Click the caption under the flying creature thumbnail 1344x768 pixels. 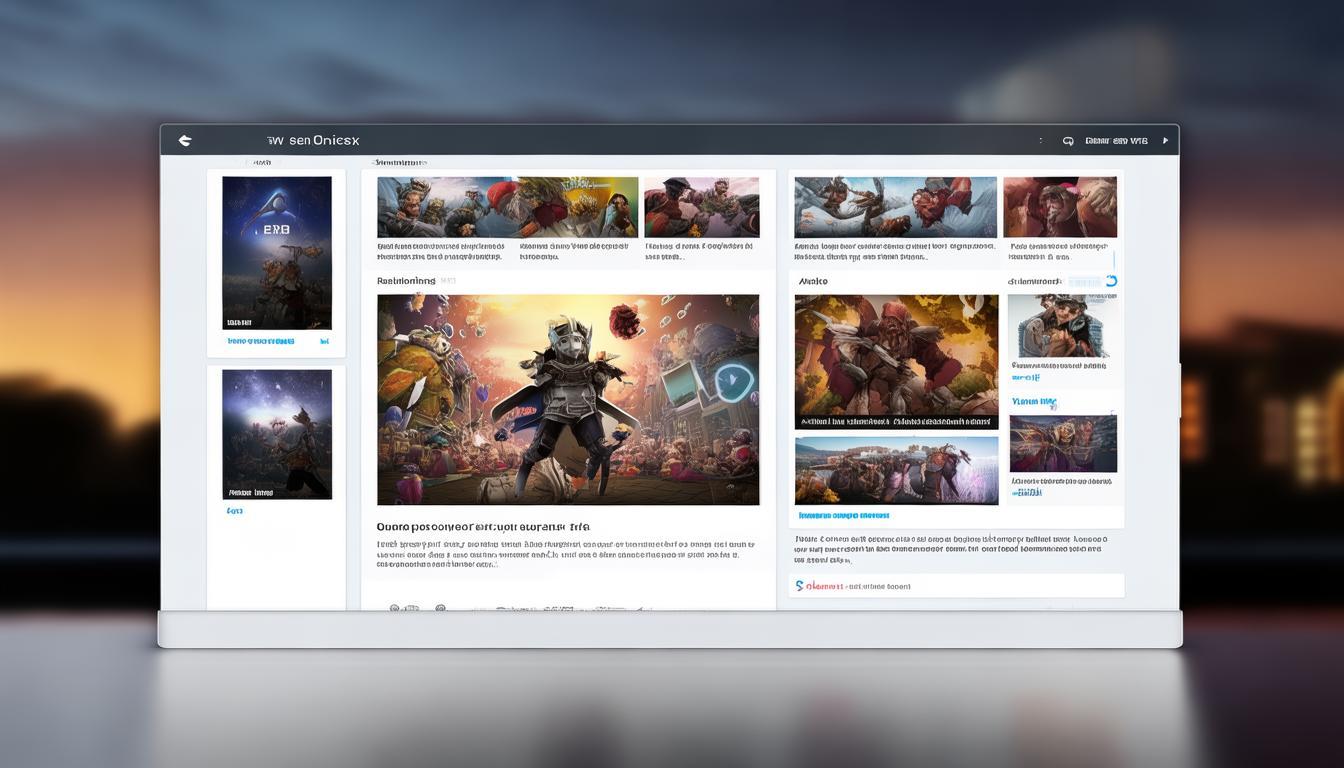tap(894, 251)
